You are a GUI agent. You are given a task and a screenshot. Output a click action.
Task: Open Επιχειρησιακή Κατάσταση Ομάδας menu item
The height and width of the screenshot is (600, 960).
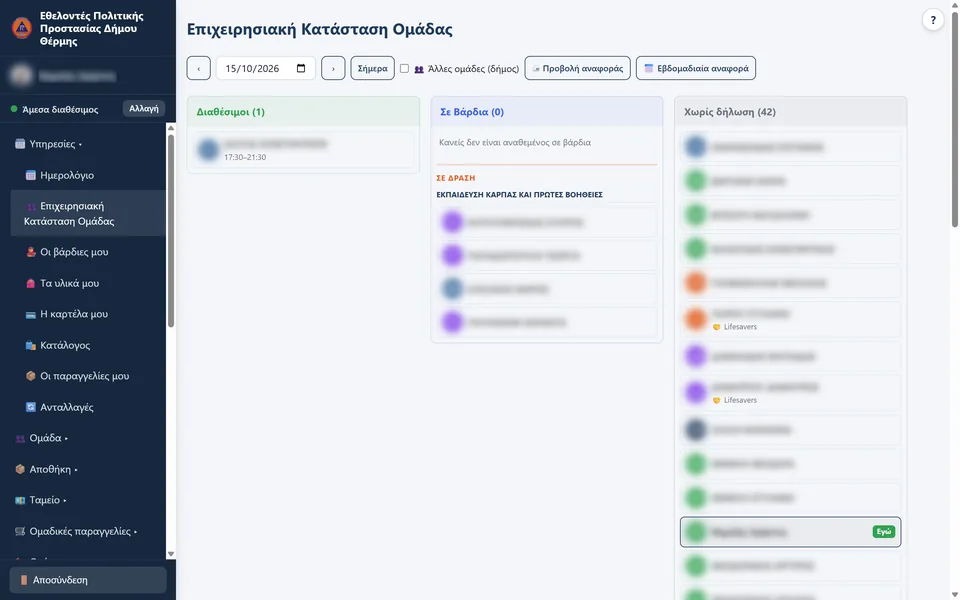(x=88, y=213)
